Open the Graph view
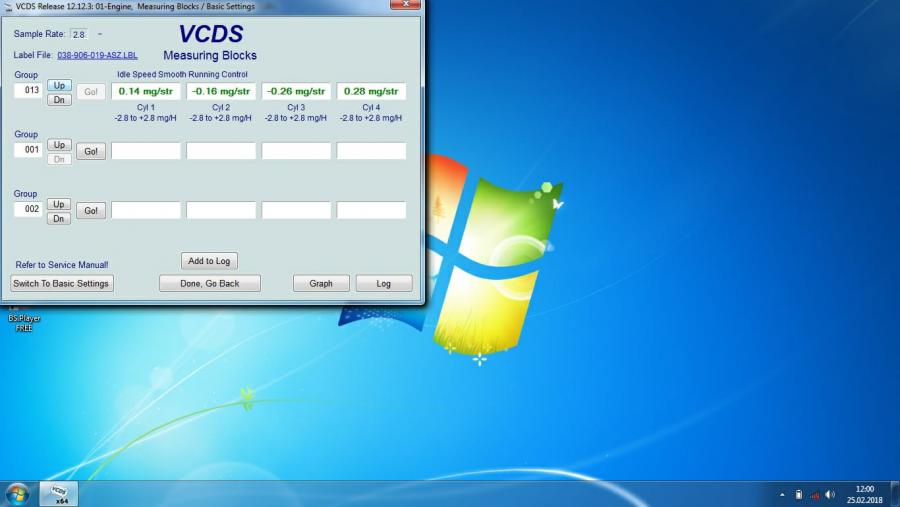This screenshot has width=900, height=507. click(321, 283)
